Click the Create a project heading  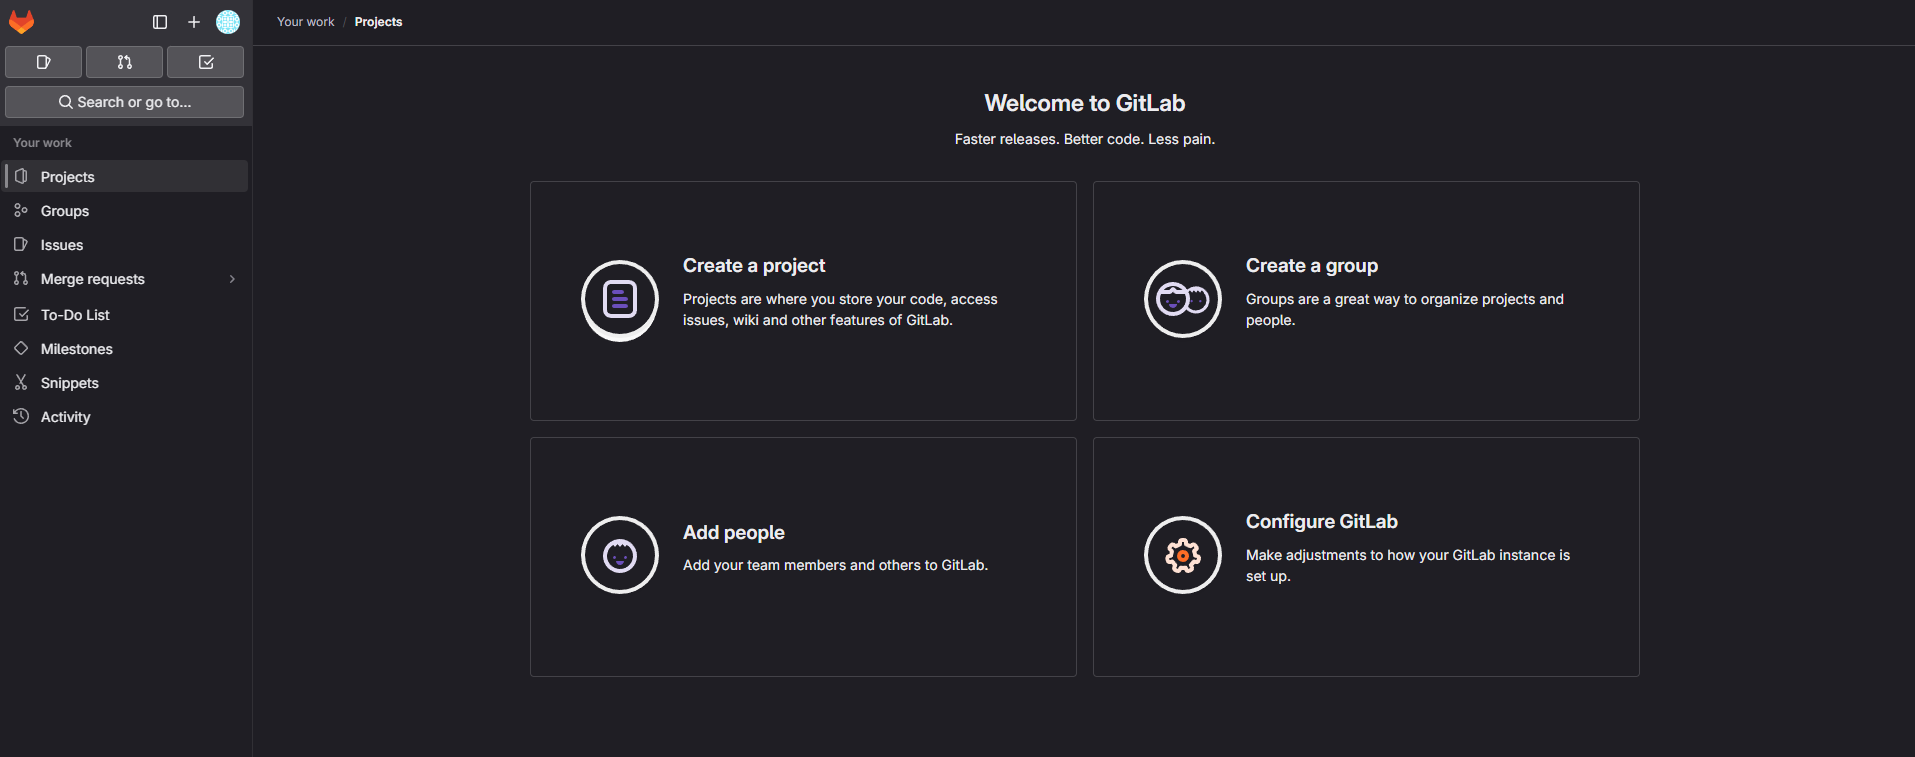click(x=754, y=266)
